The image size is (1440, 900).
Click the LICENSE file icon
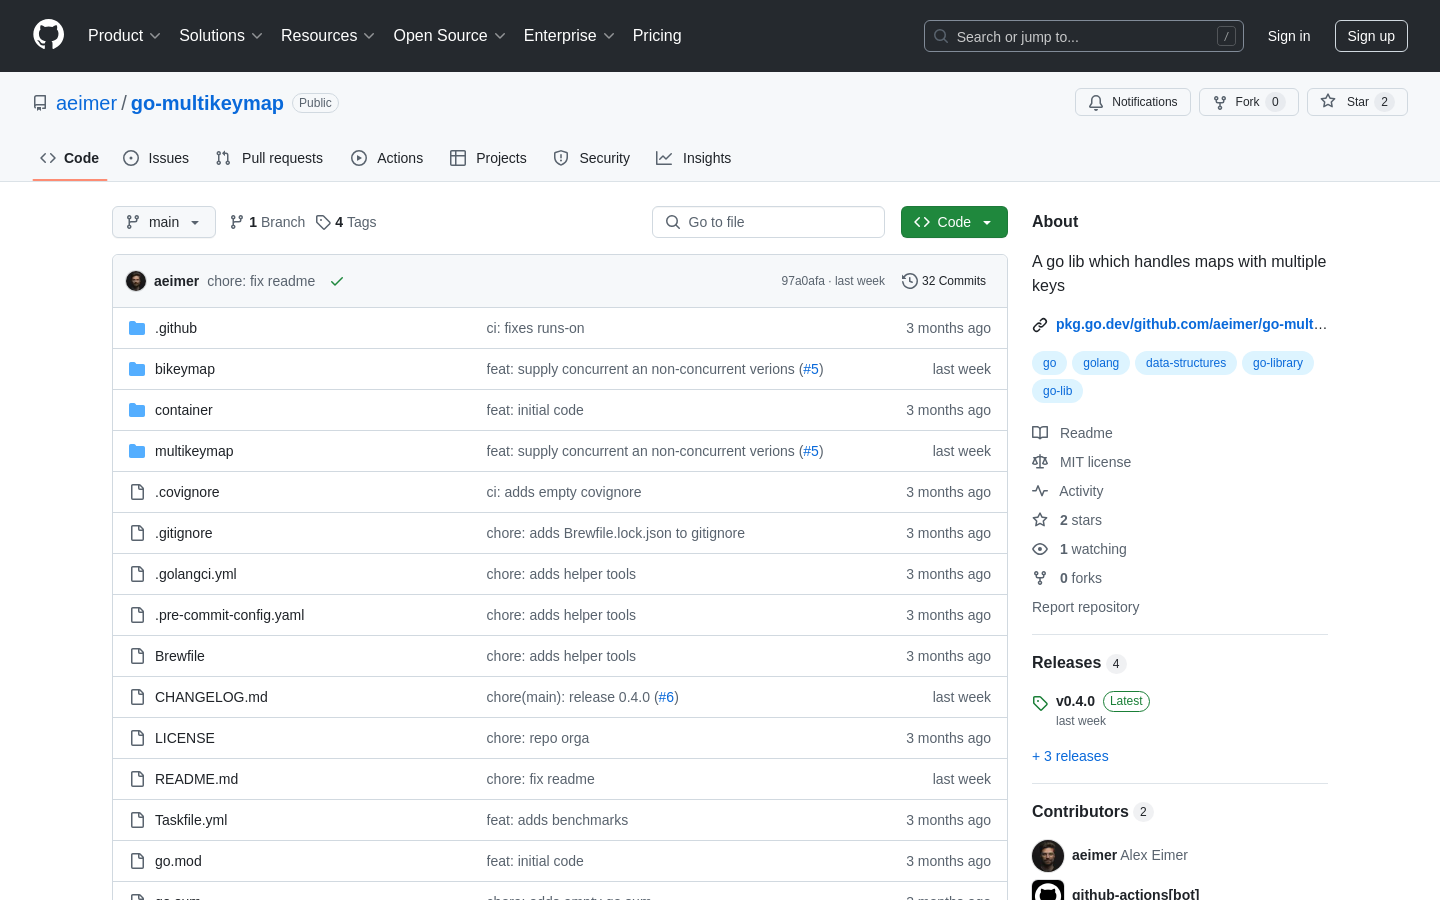[x=137, y=738]
